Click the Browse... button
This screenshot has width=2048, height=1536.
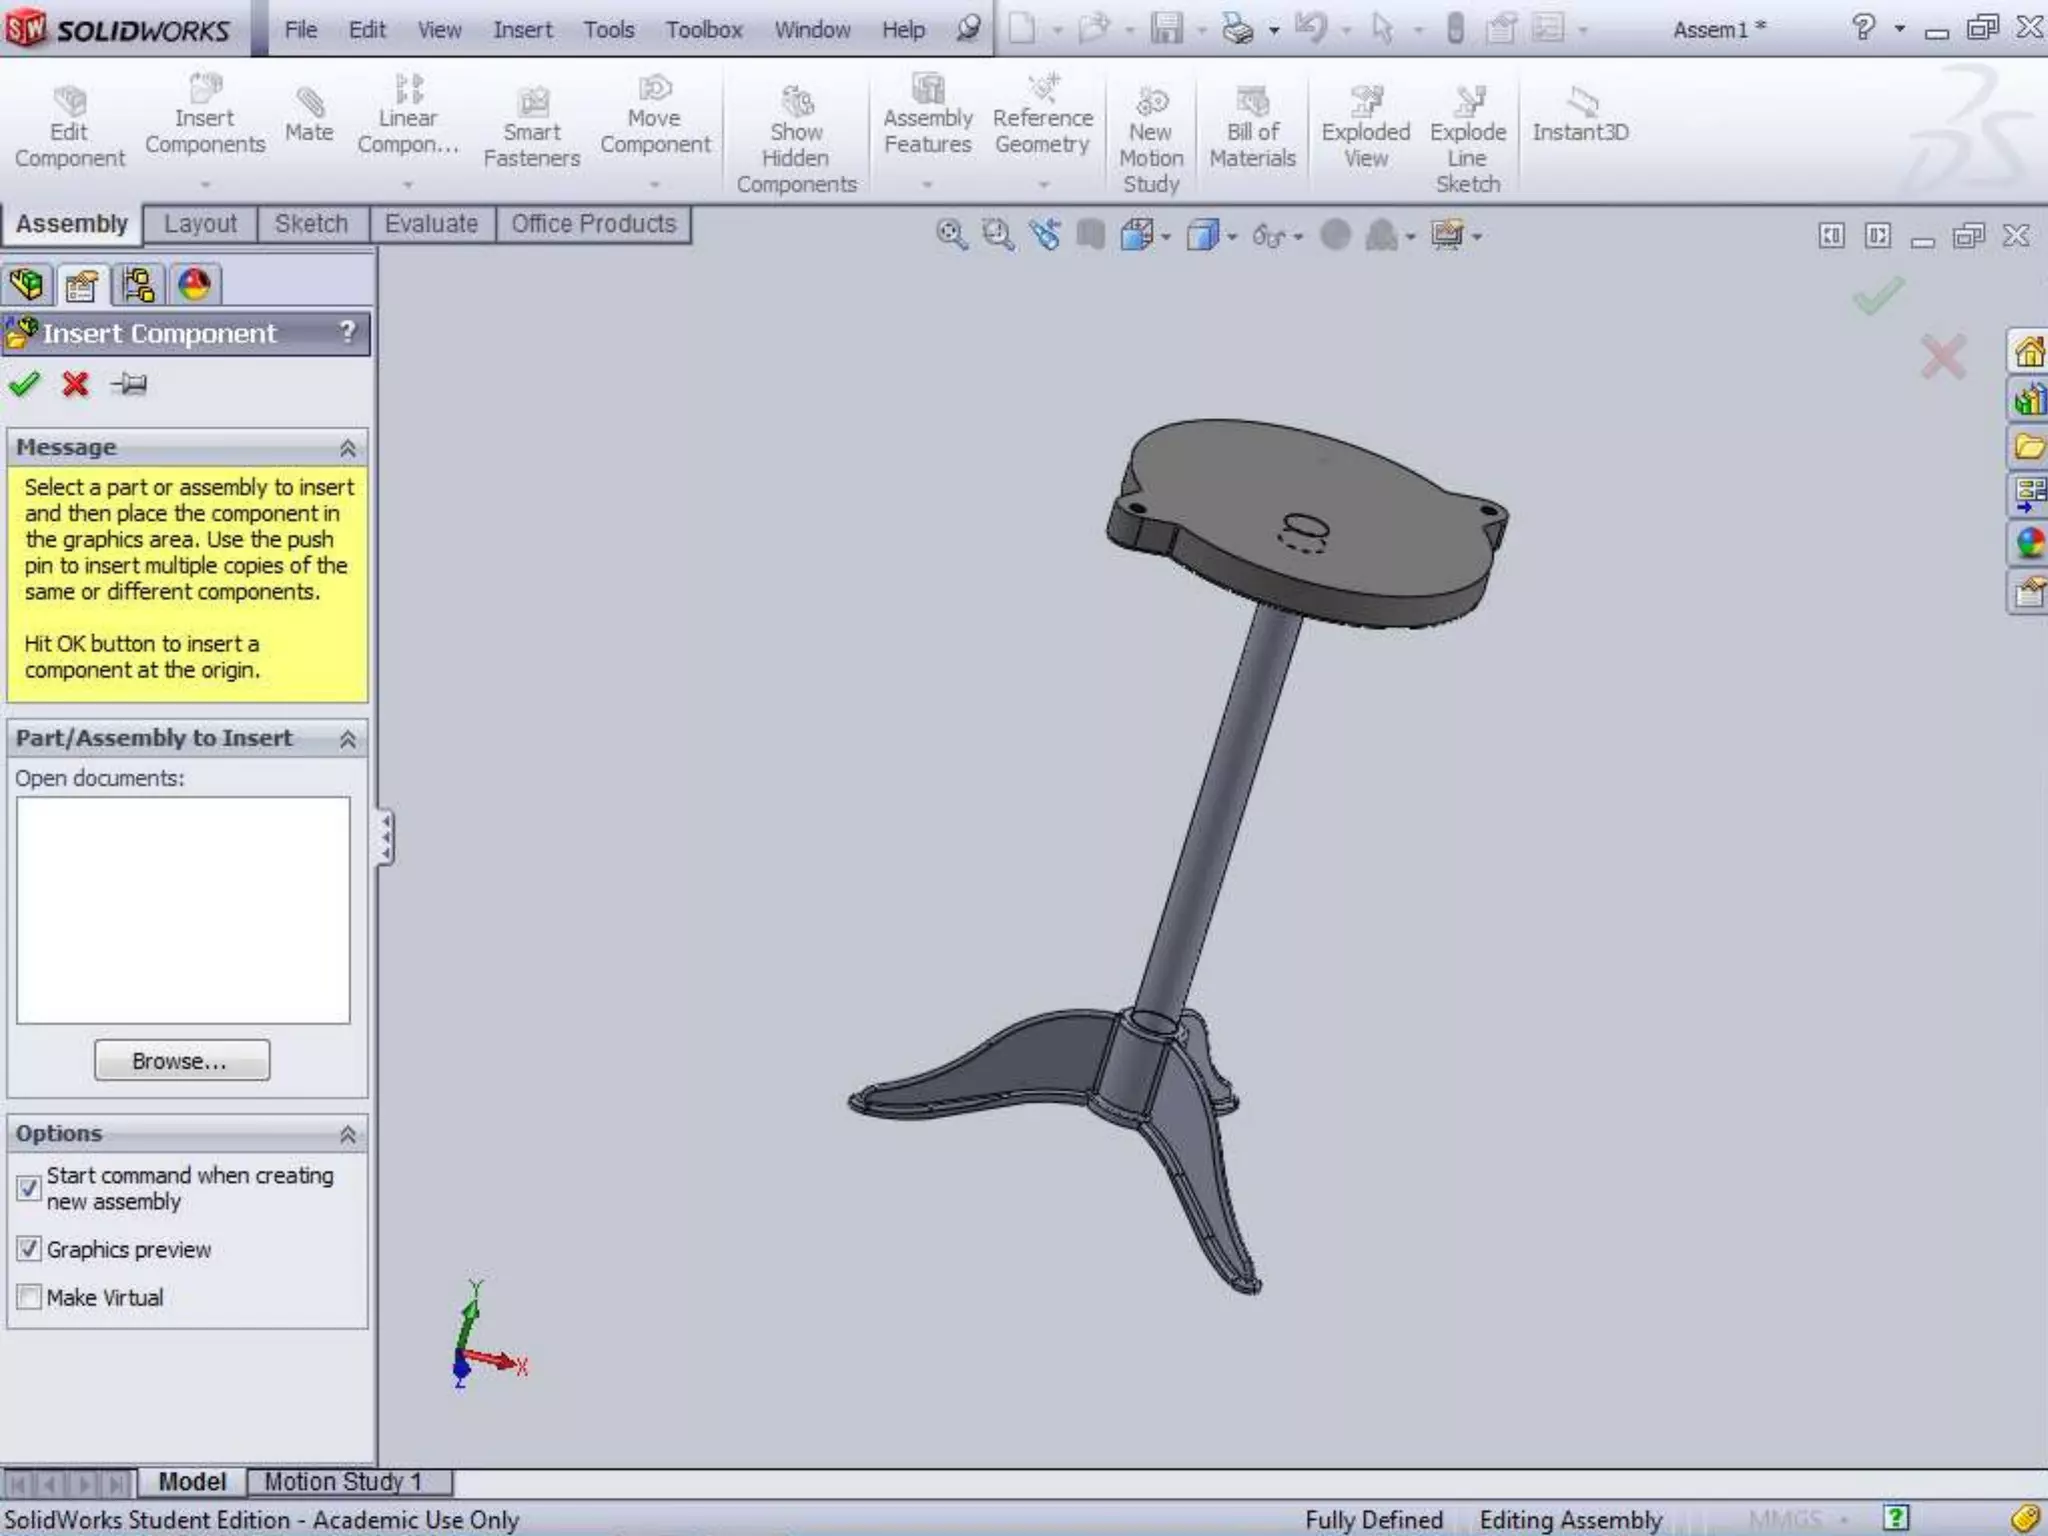click(x=182, y=1061)
